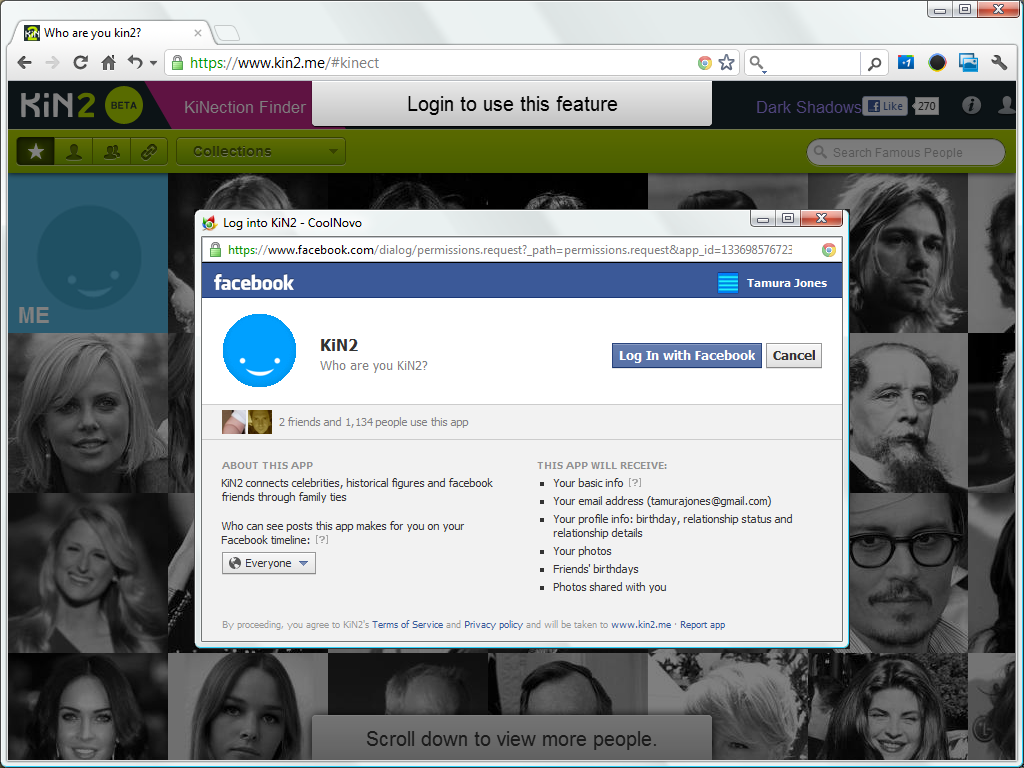Click the user profile silhouette icon top right

(1007, 104)
